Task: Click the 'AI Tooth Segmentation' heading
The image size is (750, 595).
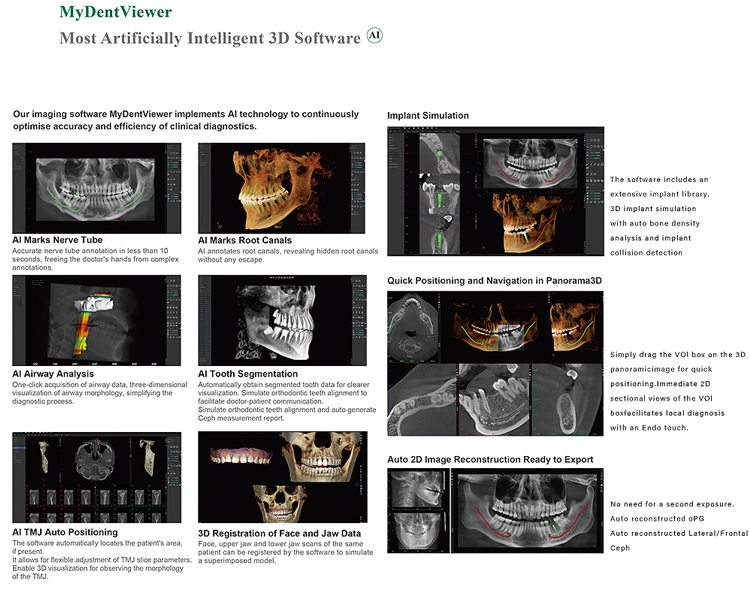Action: [x=248, y=374]
